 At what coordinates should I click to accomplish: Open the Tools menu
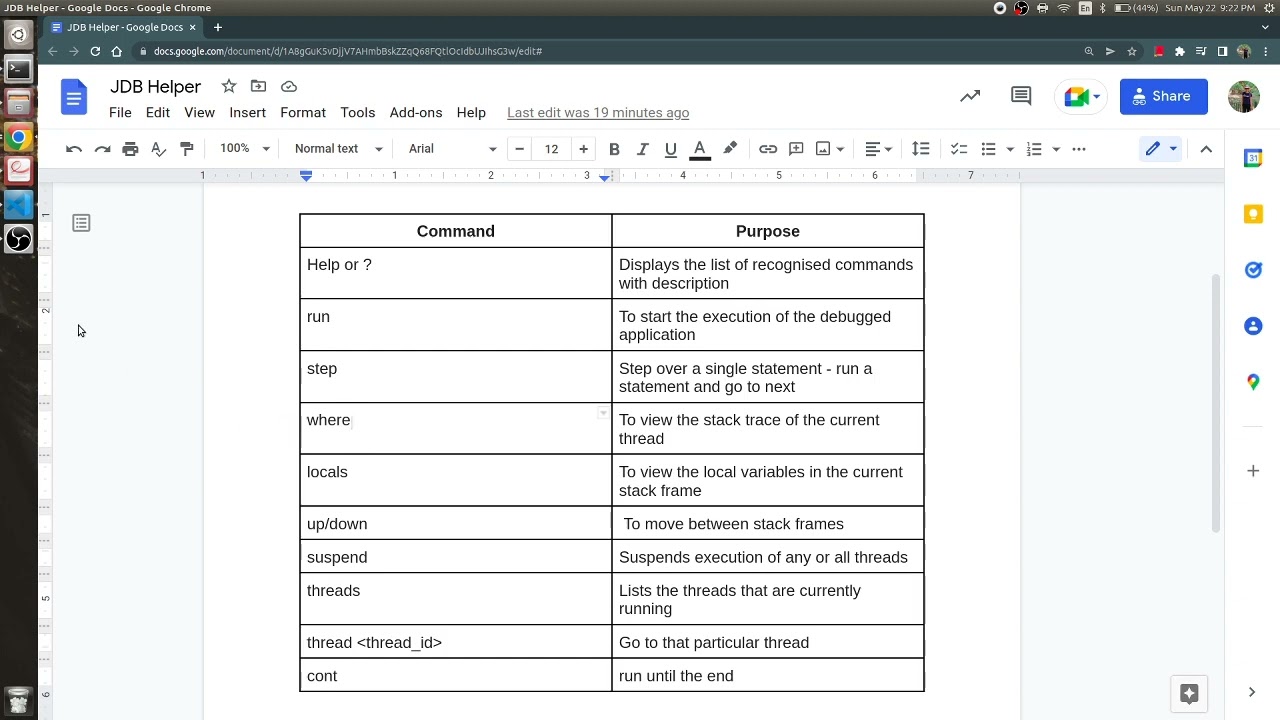pos(357,113)
